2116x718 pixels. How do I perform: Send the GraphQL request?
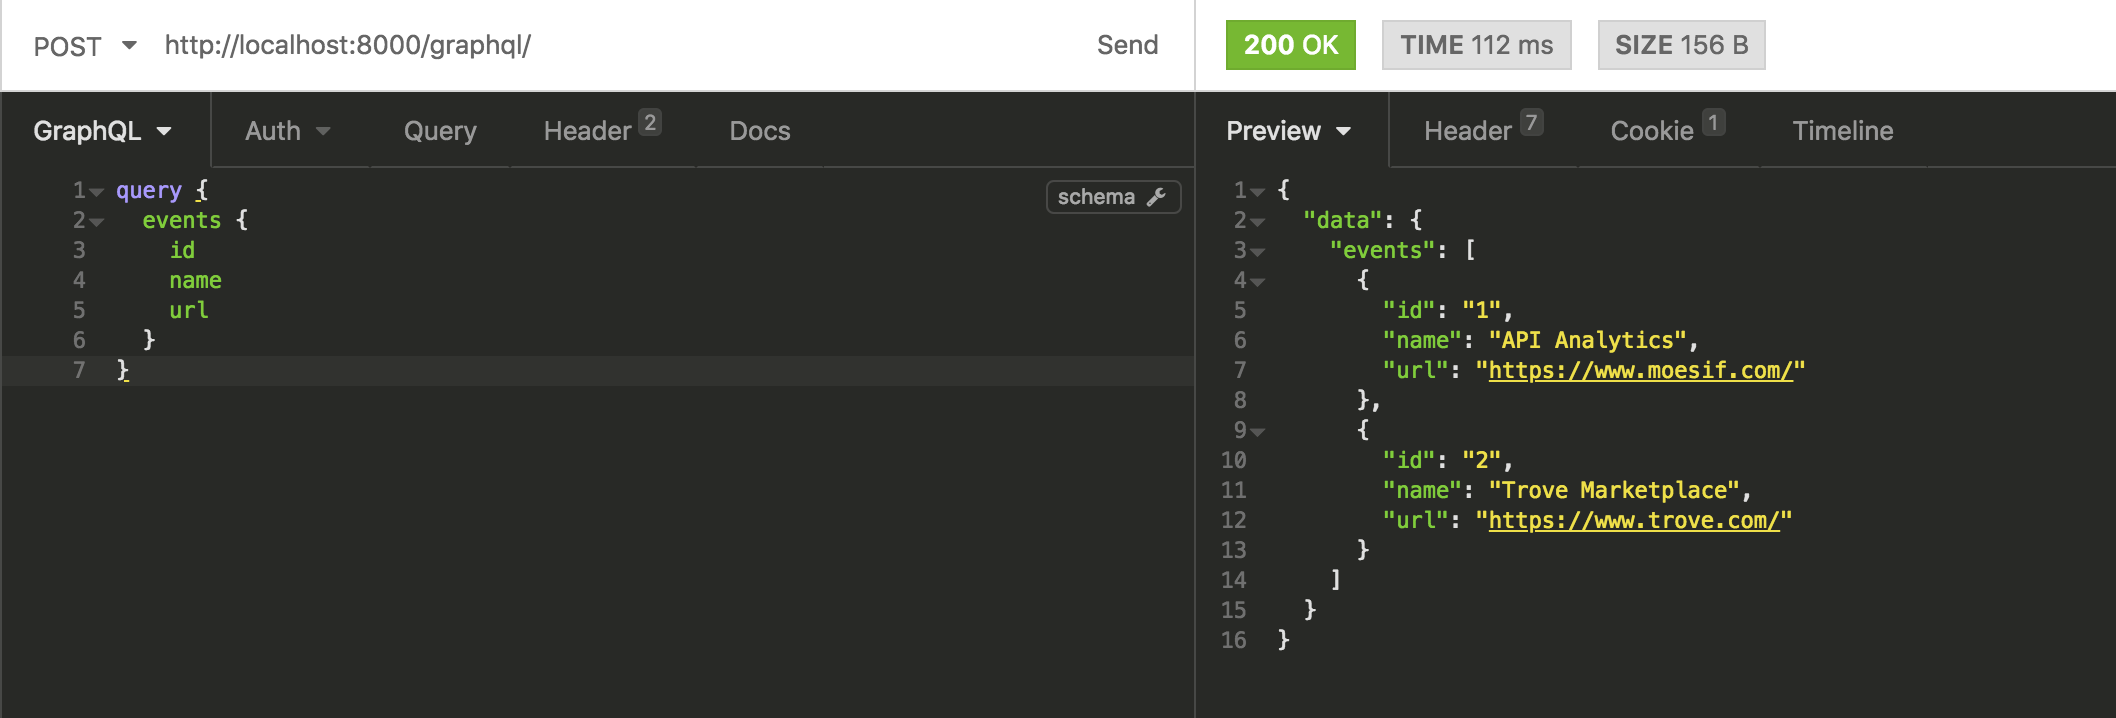pos(1127,45)
